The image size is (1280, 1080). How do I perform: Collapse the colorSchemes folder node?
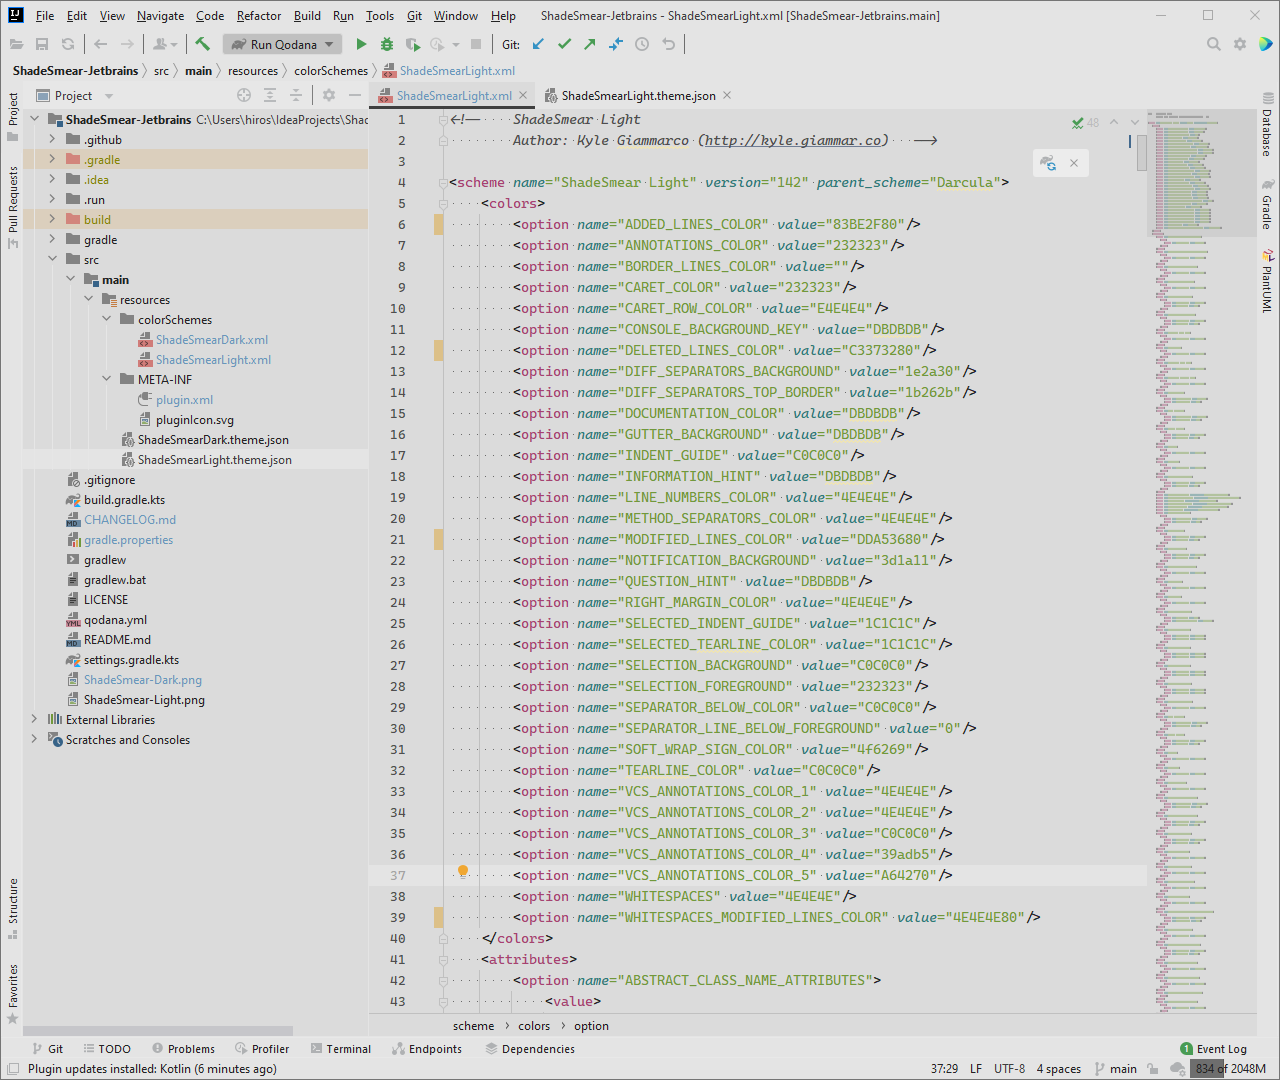coord(106,319)
